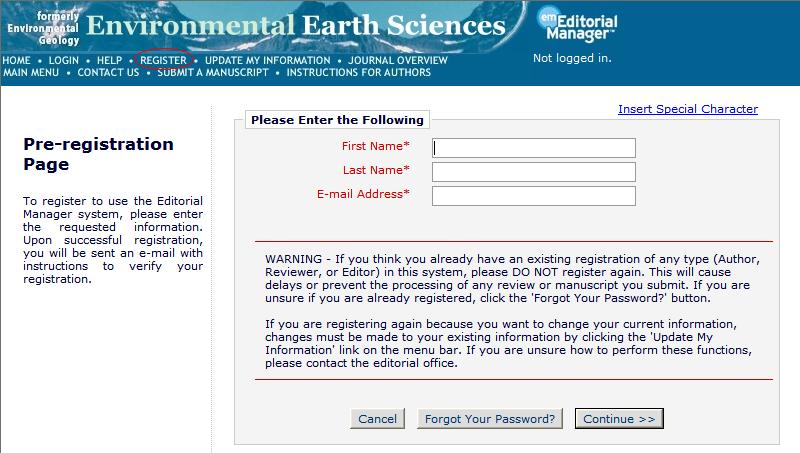Go to the LOGIN page
The height and width of the screenshot is (453, 800).
(x=63, y=60)
